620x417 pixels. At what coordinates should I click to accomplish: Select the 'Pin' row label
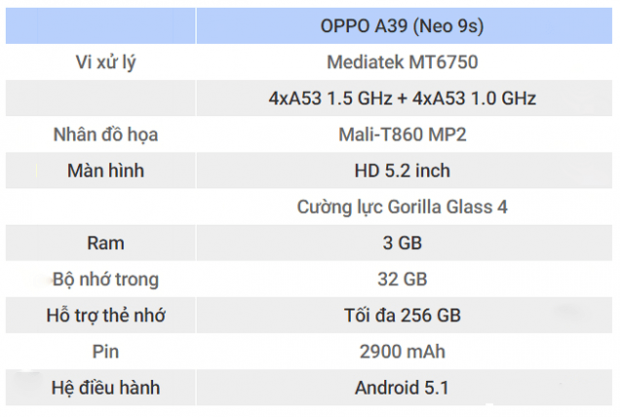tap(105, 352)
